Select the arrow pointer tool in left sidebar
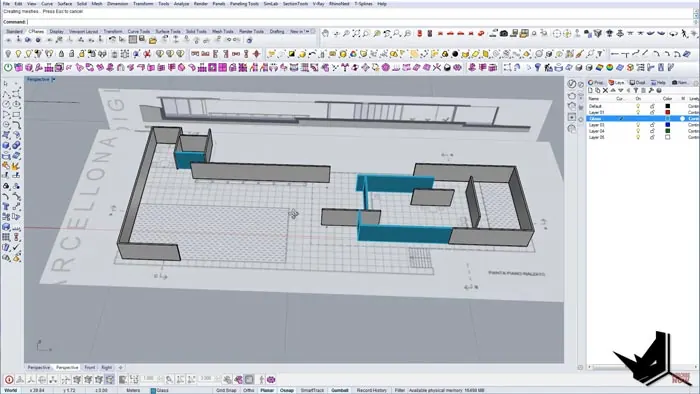Image resolution: width=700 pixels, height=394 pixels. [6, 84]
